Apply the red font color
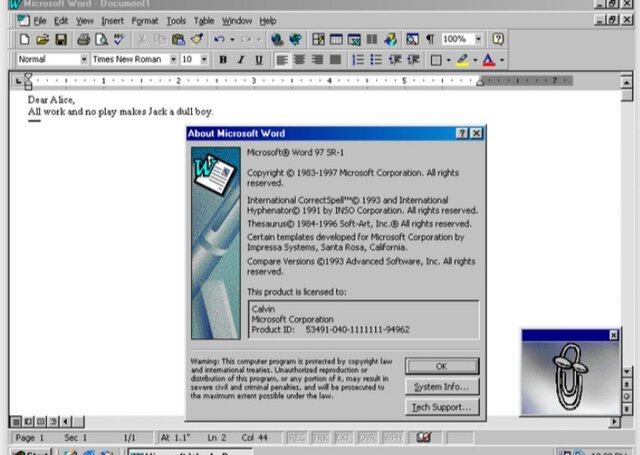 coord(489,60)
